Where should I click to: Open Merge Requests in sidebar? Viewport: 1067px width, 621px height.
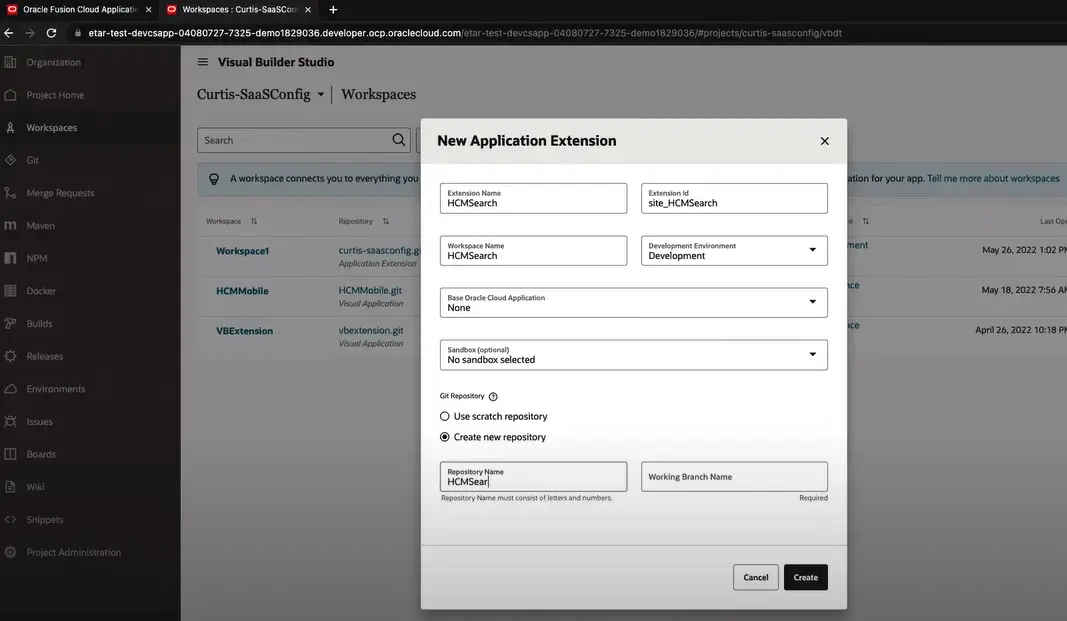(x=61, y=193)
